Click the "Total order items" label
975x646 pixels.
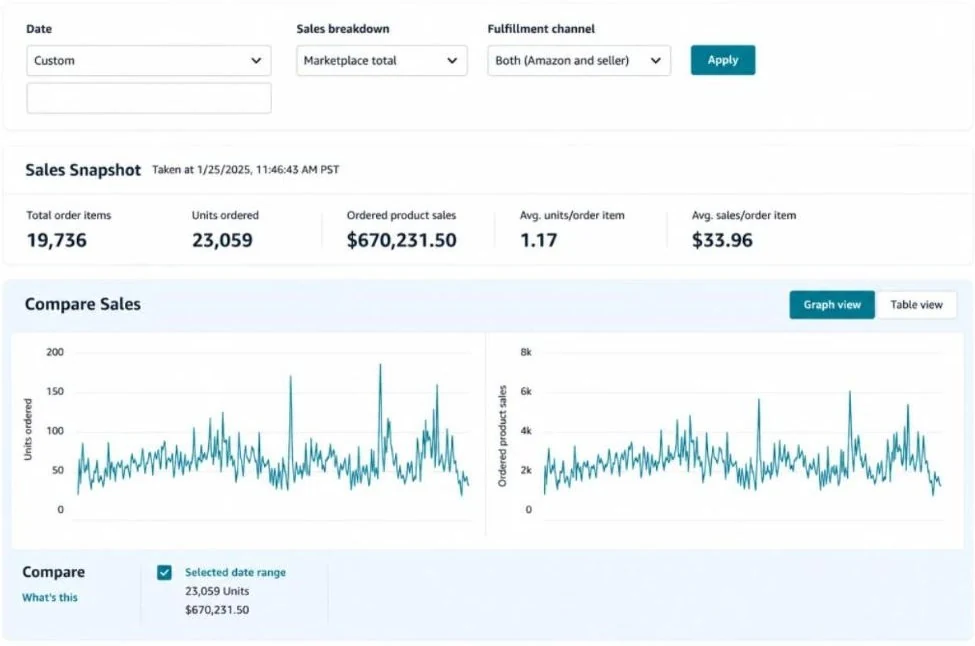click(68, 215)
